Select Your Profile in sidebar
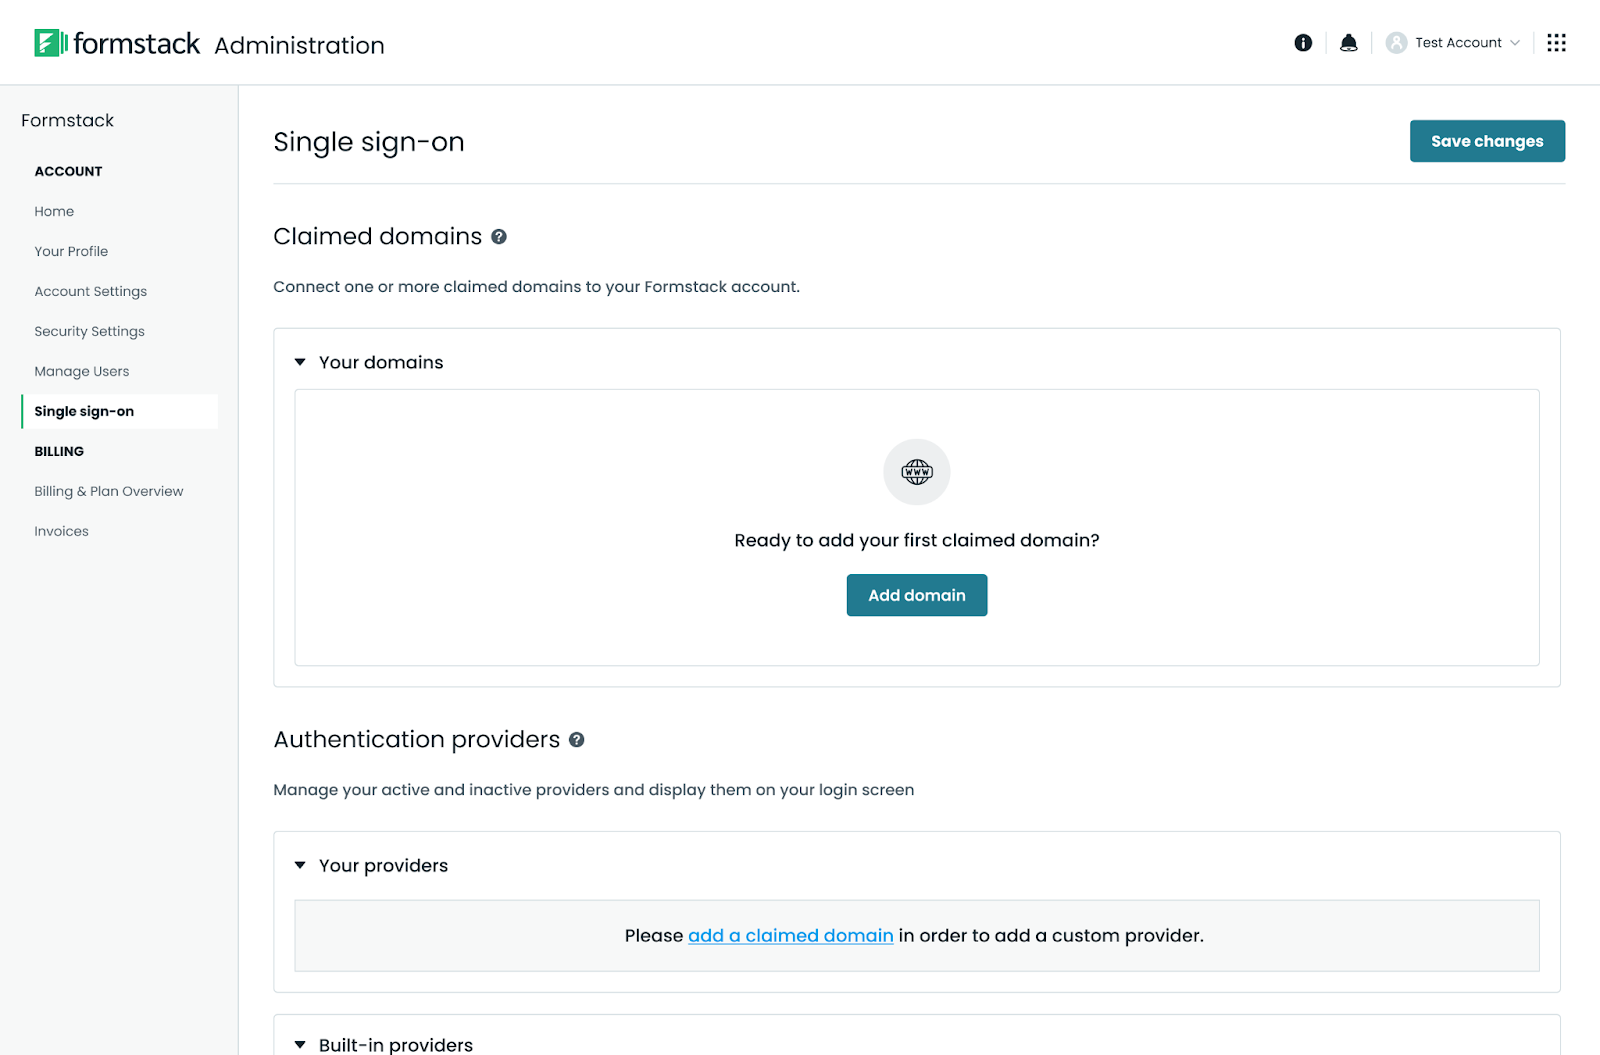The height and width of the screenshot is (1055, 1600). pos(71,251)
